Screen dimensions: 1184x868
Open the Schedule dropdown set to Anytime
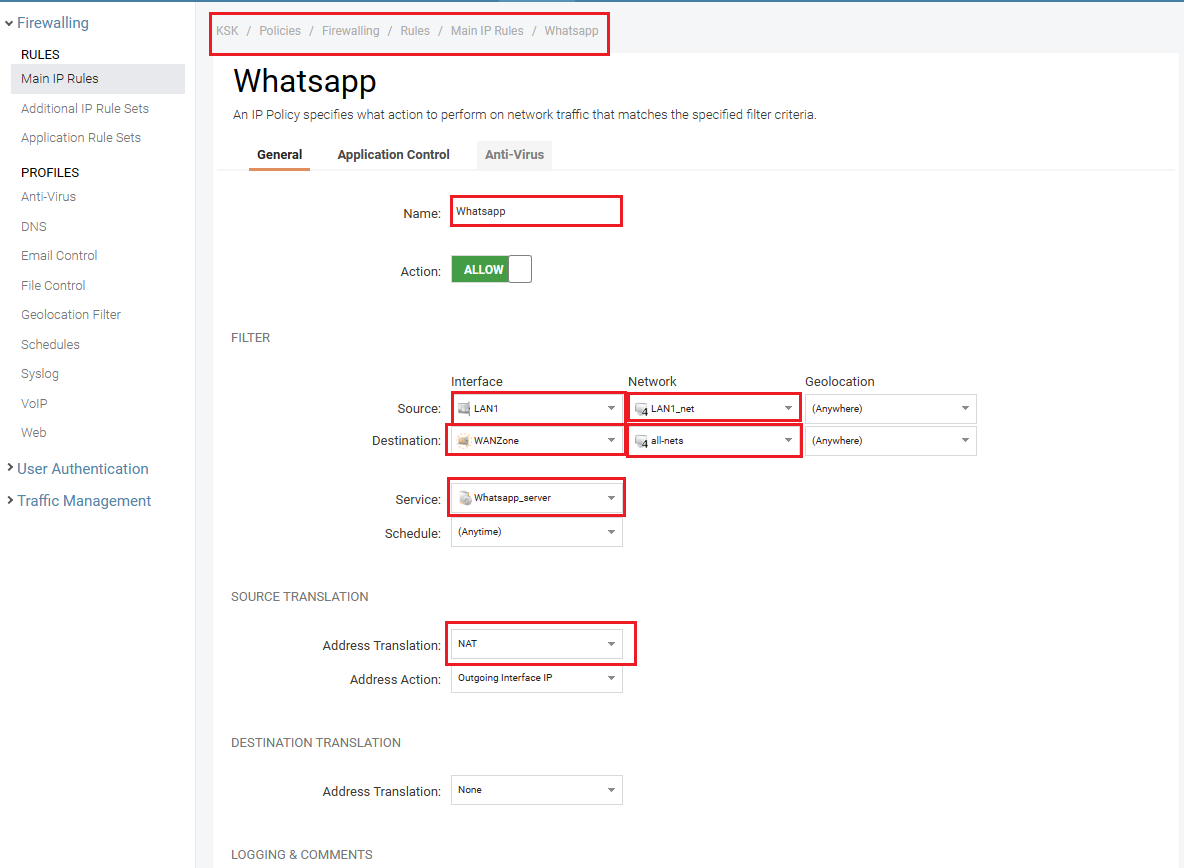pos(537,532)
